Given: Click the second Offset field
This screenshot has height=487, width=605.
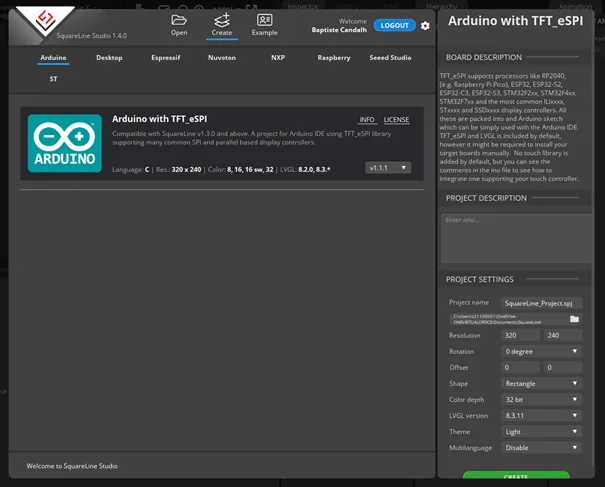Looking at the screenshot, I should point(563,367).
